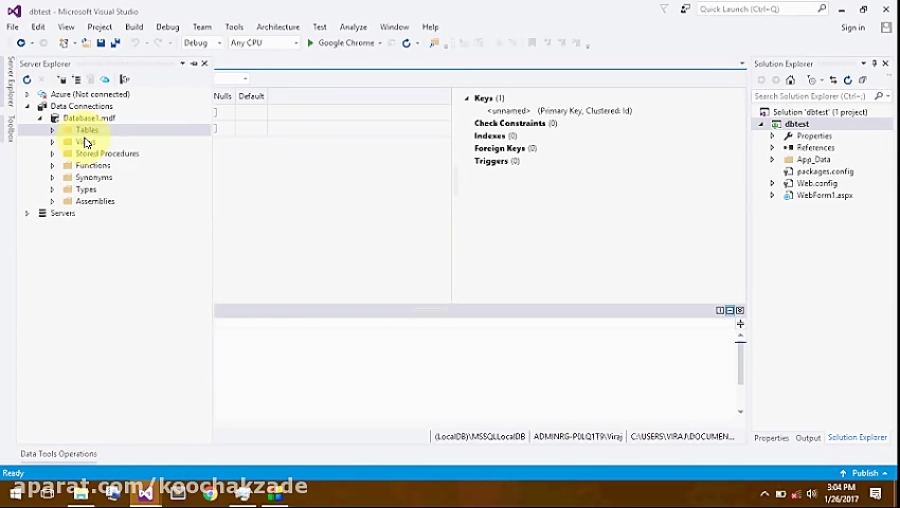Collapse the Keys section in table designer
Image resolution: width=900 pixels, height=508 pixels.
pos(466,99)
